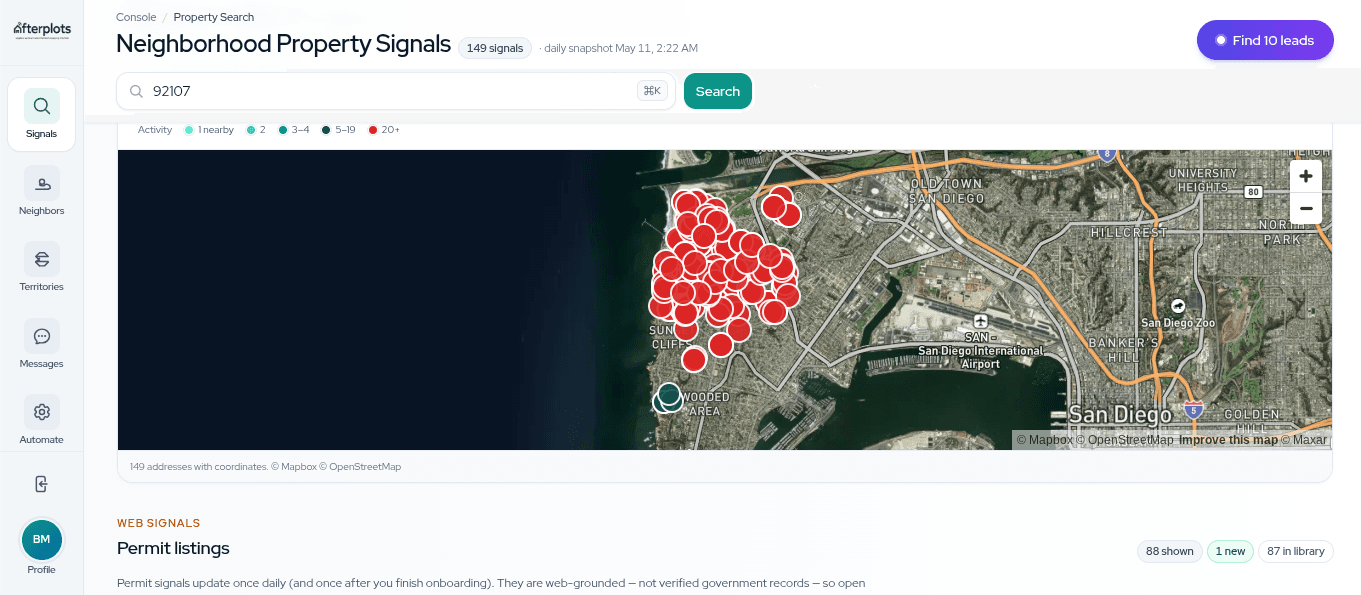
Task: Click the teal Search button
Action: (717, 91)
